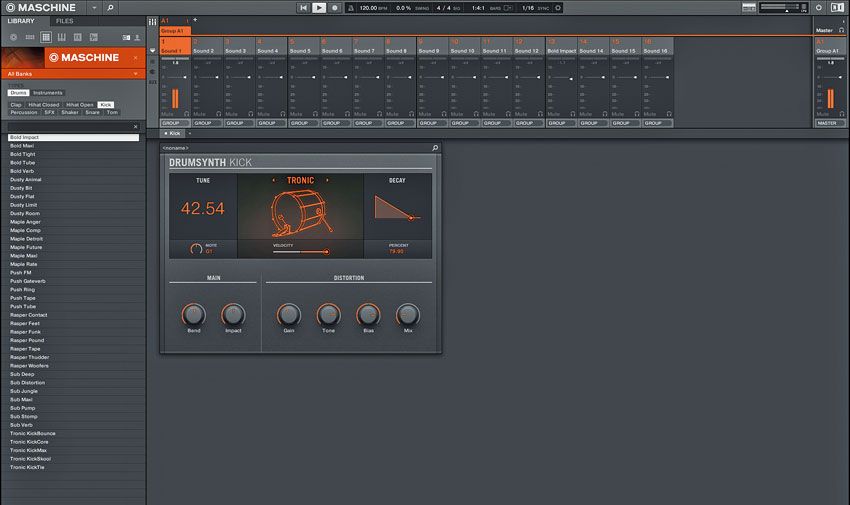Arm the Record button in the transport
This screenshot has width=850, height=505.
(334, 8)
